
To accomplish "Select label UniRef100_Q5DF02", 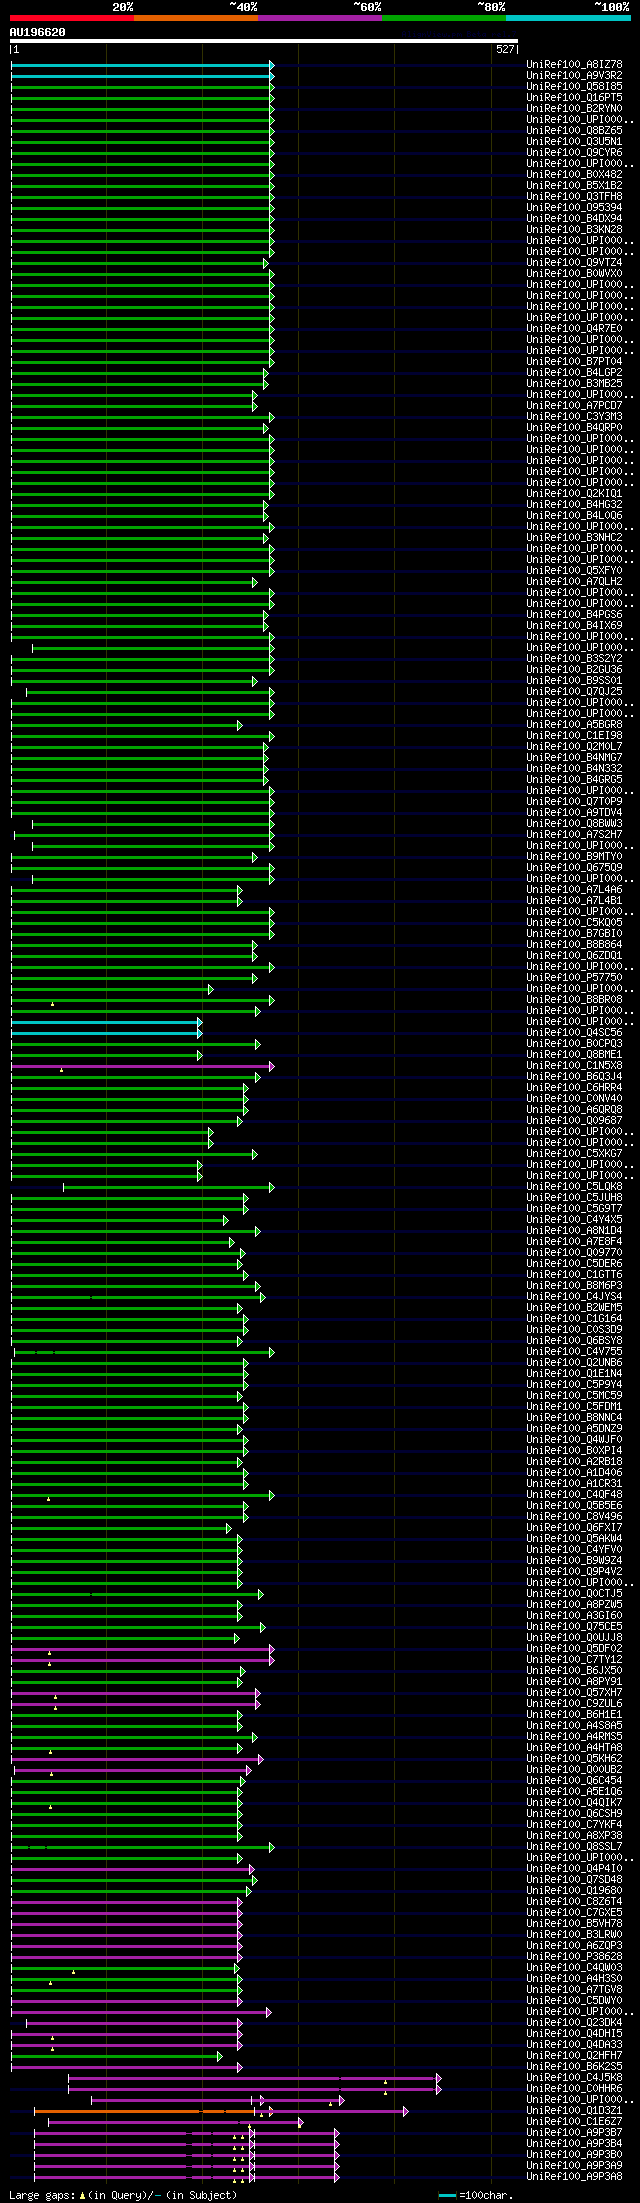I will pos(574,1648).
